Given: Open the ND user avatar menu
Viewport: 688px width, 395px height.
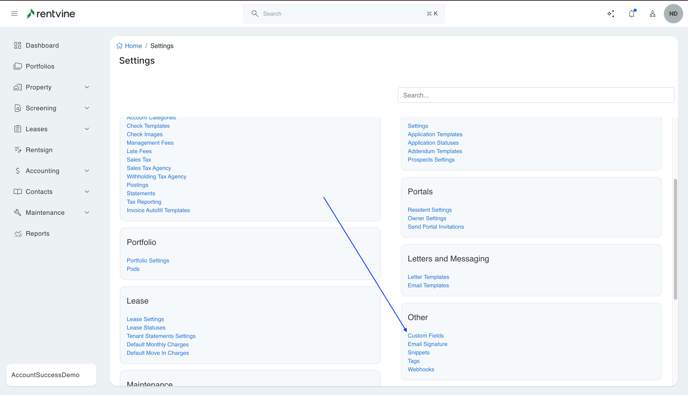Looking at the screenshot, I should click(x=673, y=14).
